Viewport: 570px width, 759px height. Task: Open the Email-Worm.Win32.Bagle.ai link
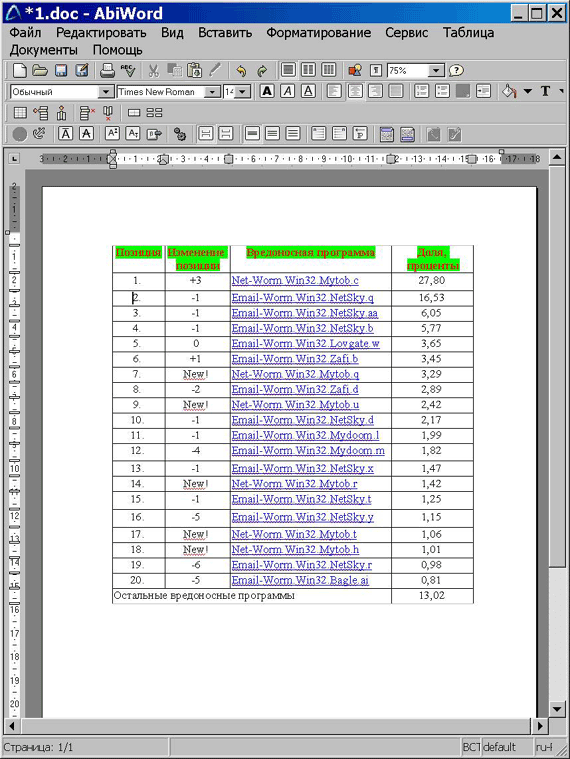(300, 580)
